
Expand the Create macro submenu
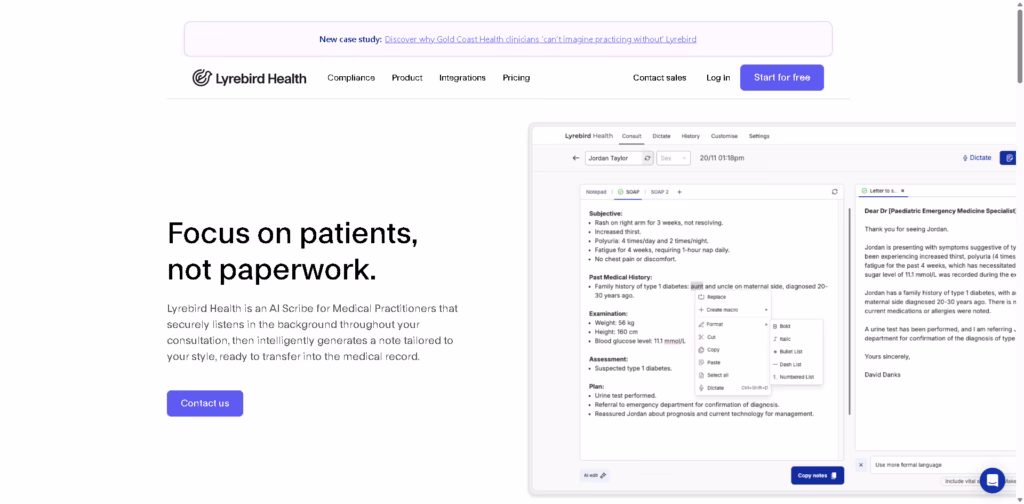pyautogui.click(x=733, y=310)
